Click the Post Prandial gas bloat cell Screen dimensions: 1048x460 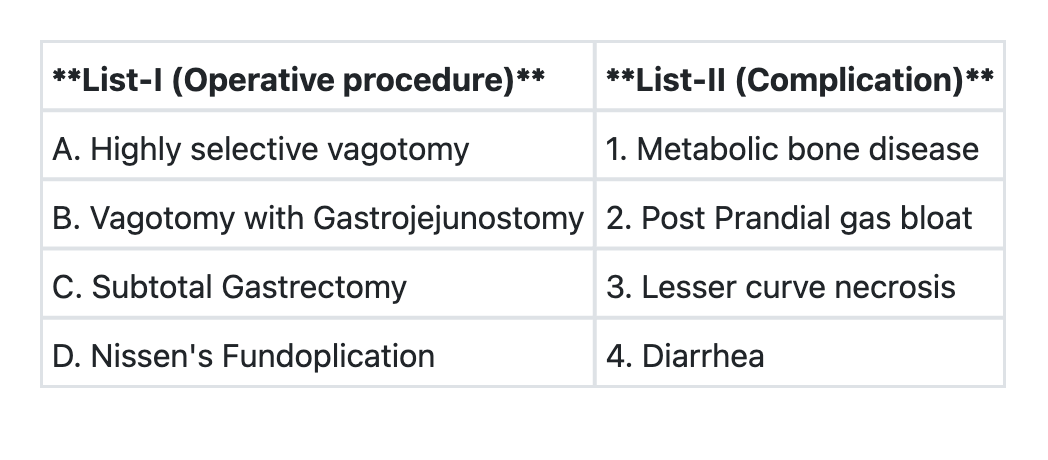click(x=789, y=218)
